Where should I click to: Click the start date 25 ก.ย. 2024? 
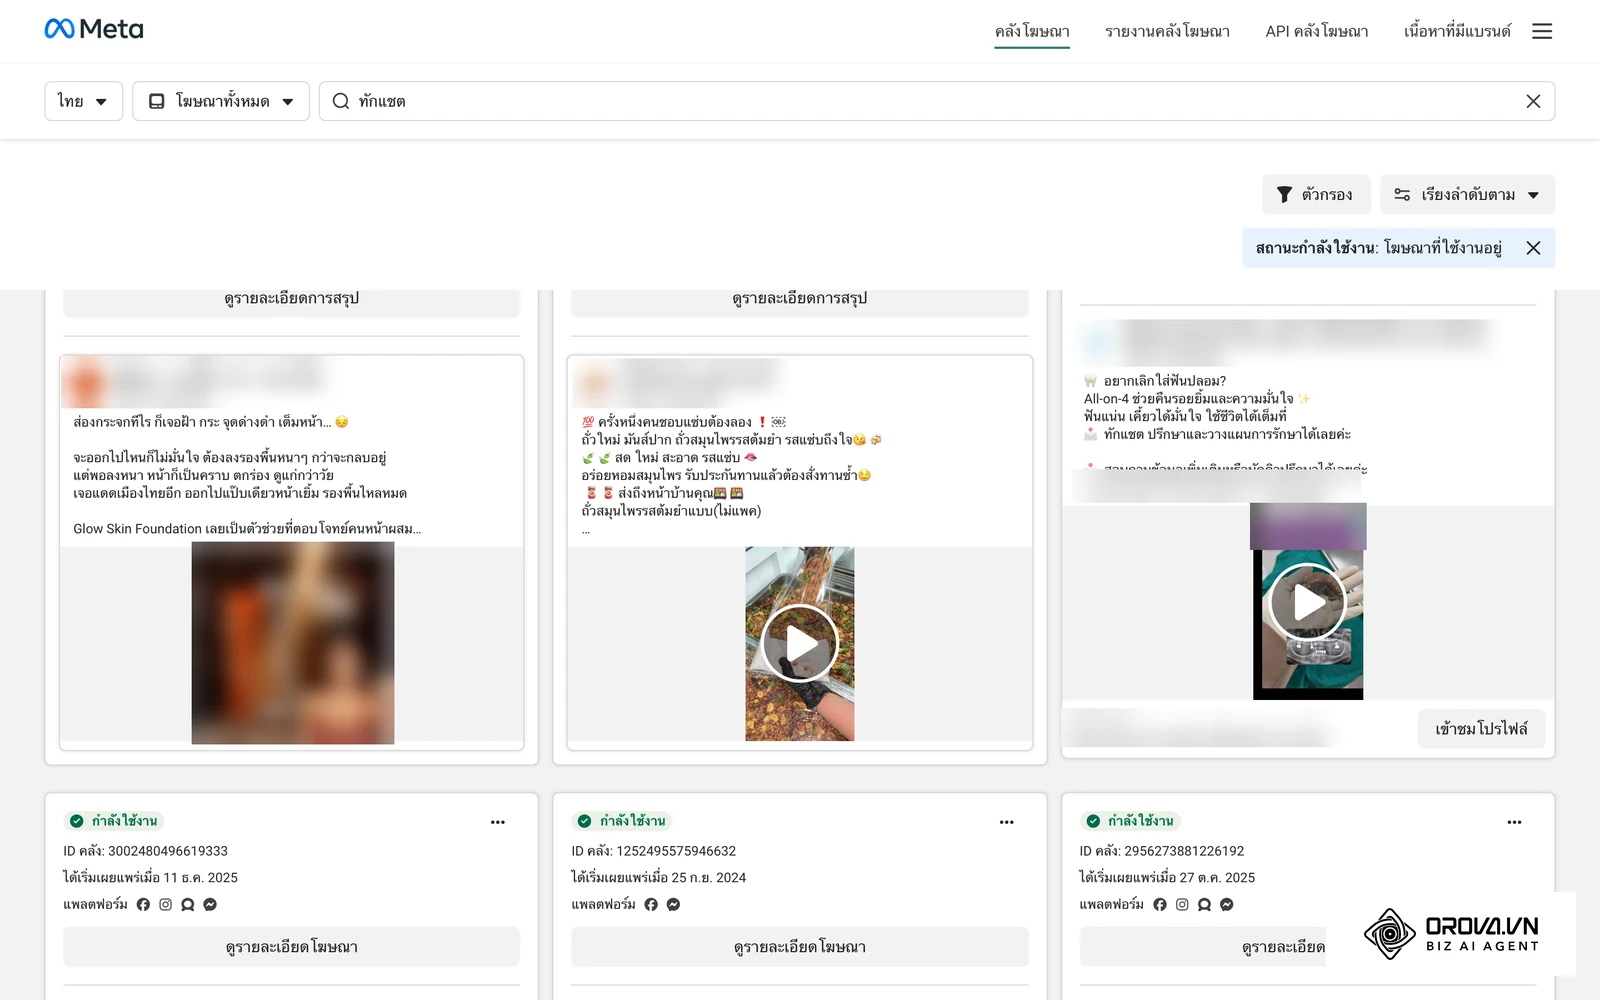tap(709, 878)
